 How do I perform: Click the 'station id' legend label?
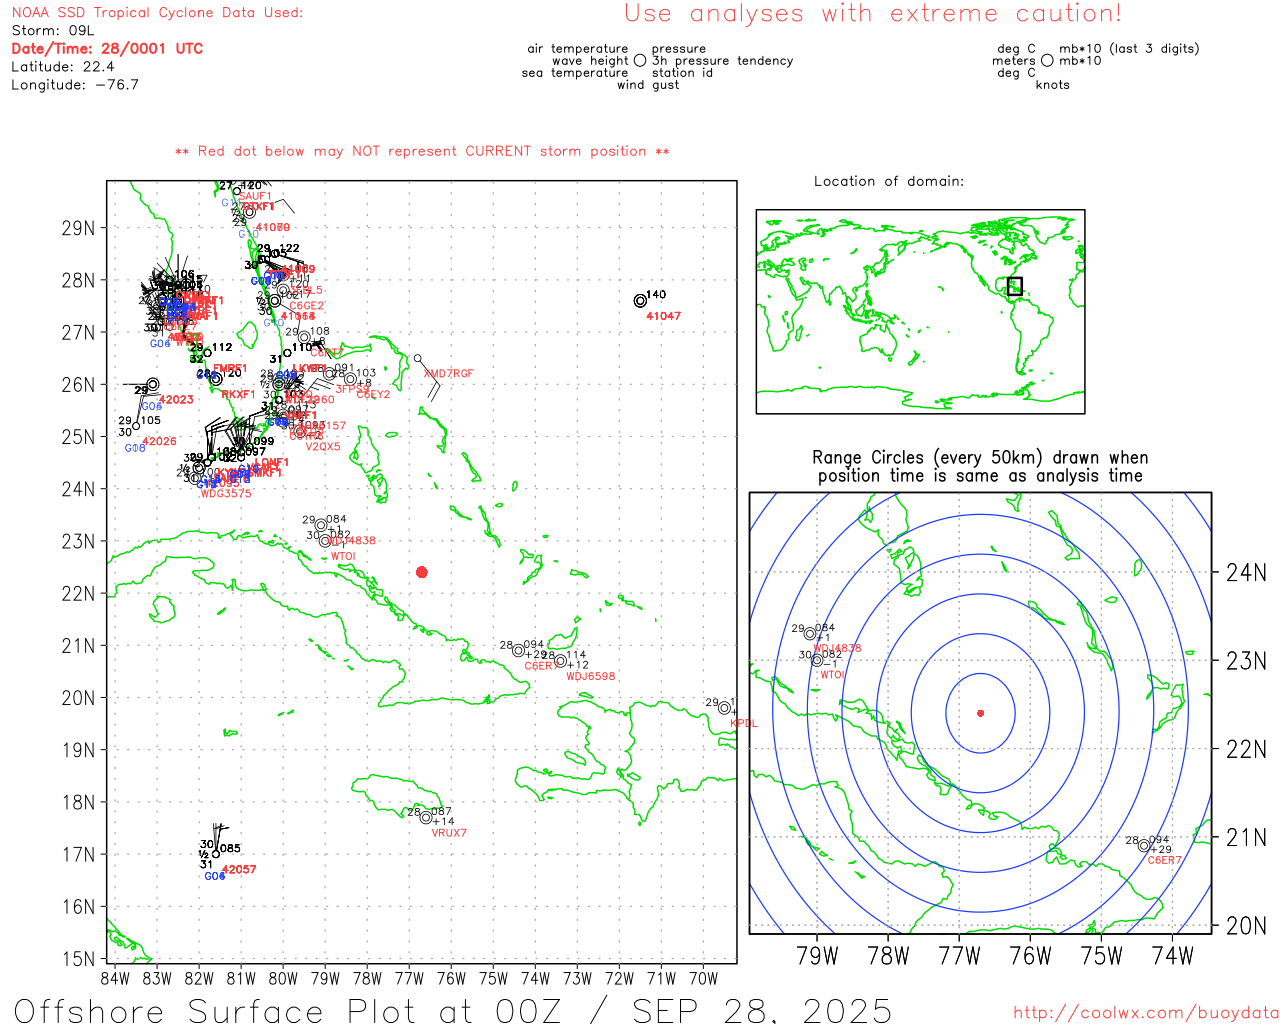pyautogui.click(x=682, y=73)
